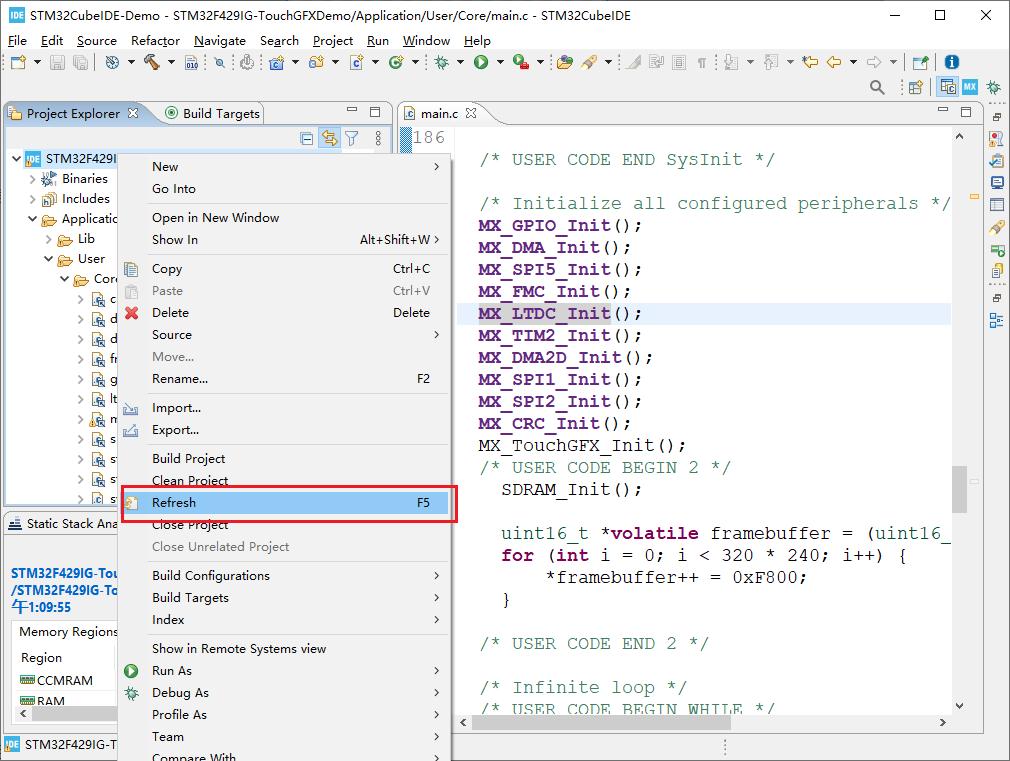Click the Build hammer icon in toolbar
The height and width of the screenshot is (761, 1010).
pos(152,62)
